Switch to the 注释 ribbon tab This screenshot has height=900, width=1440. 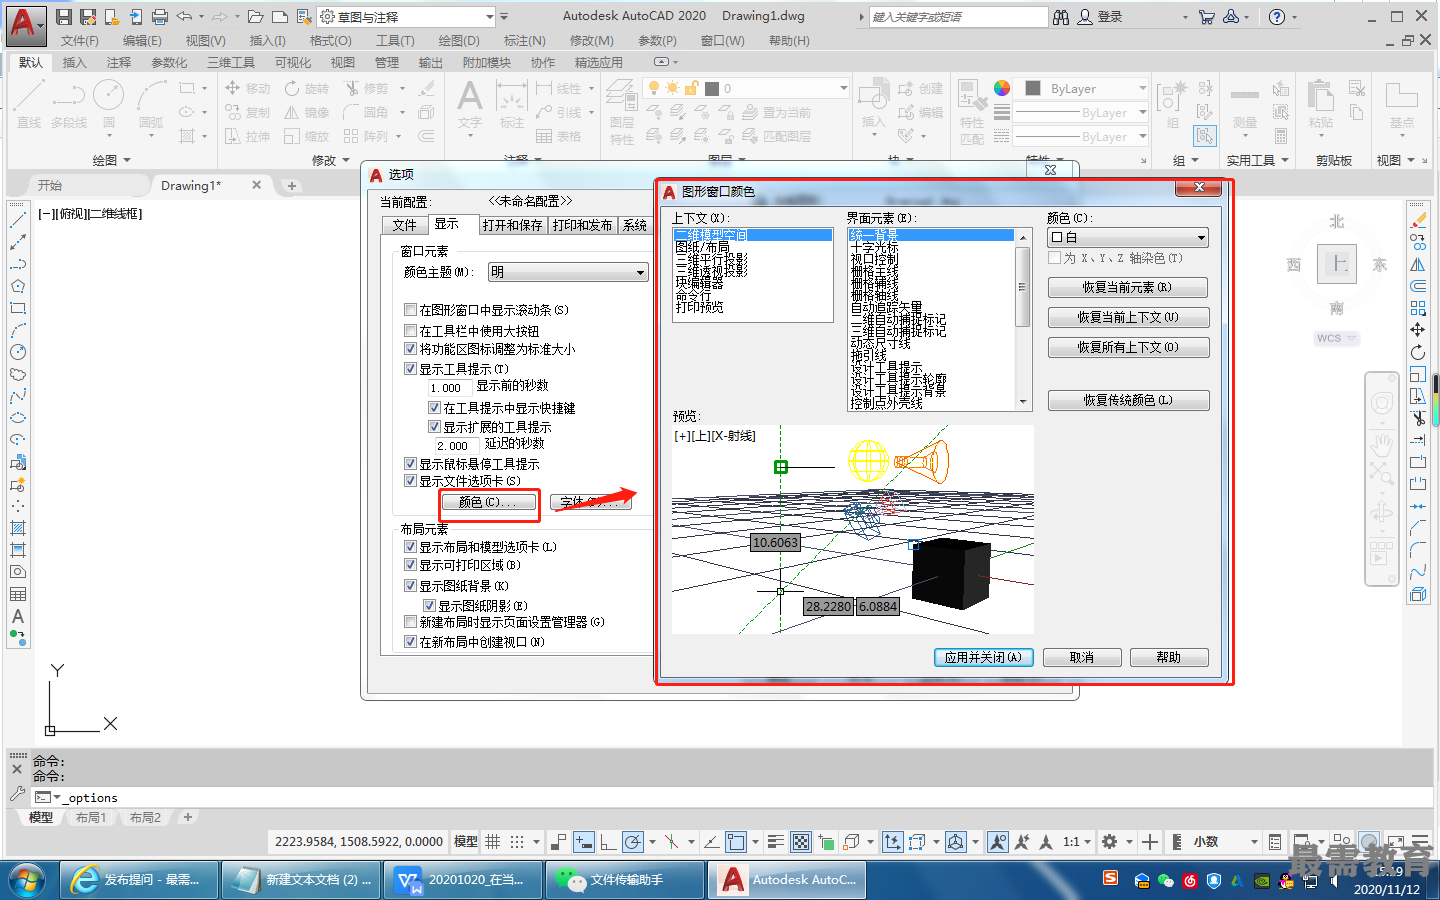coord(119,63)
